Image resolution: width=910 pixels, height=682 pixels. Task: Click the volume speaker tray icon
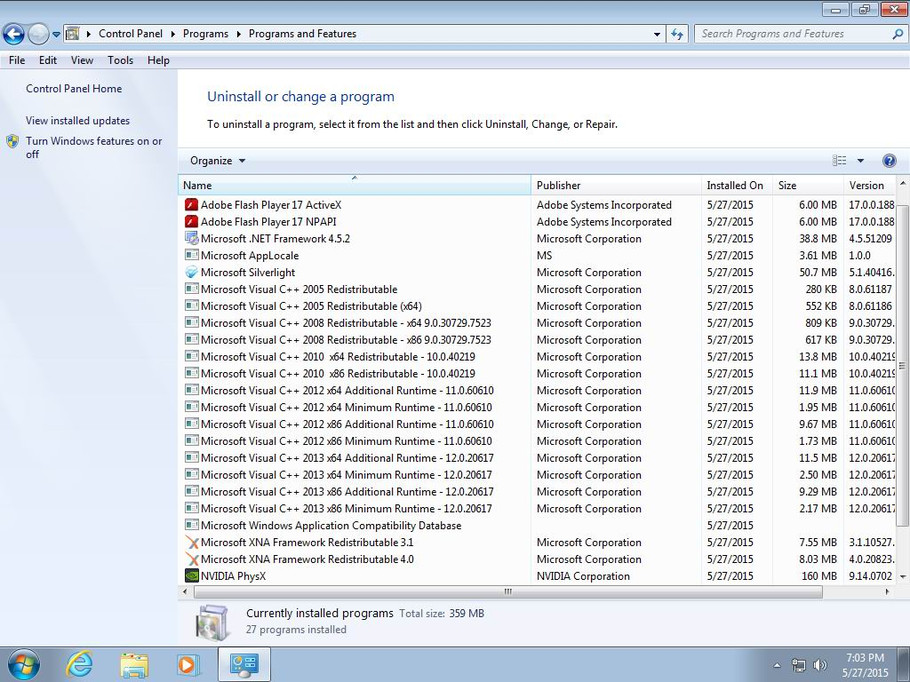tap(820, 665)
